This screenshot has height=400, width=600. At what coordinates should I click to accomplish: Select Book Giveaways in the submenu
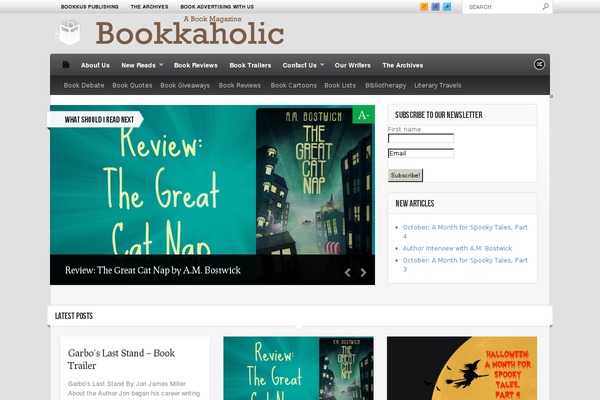pos(185,85)
